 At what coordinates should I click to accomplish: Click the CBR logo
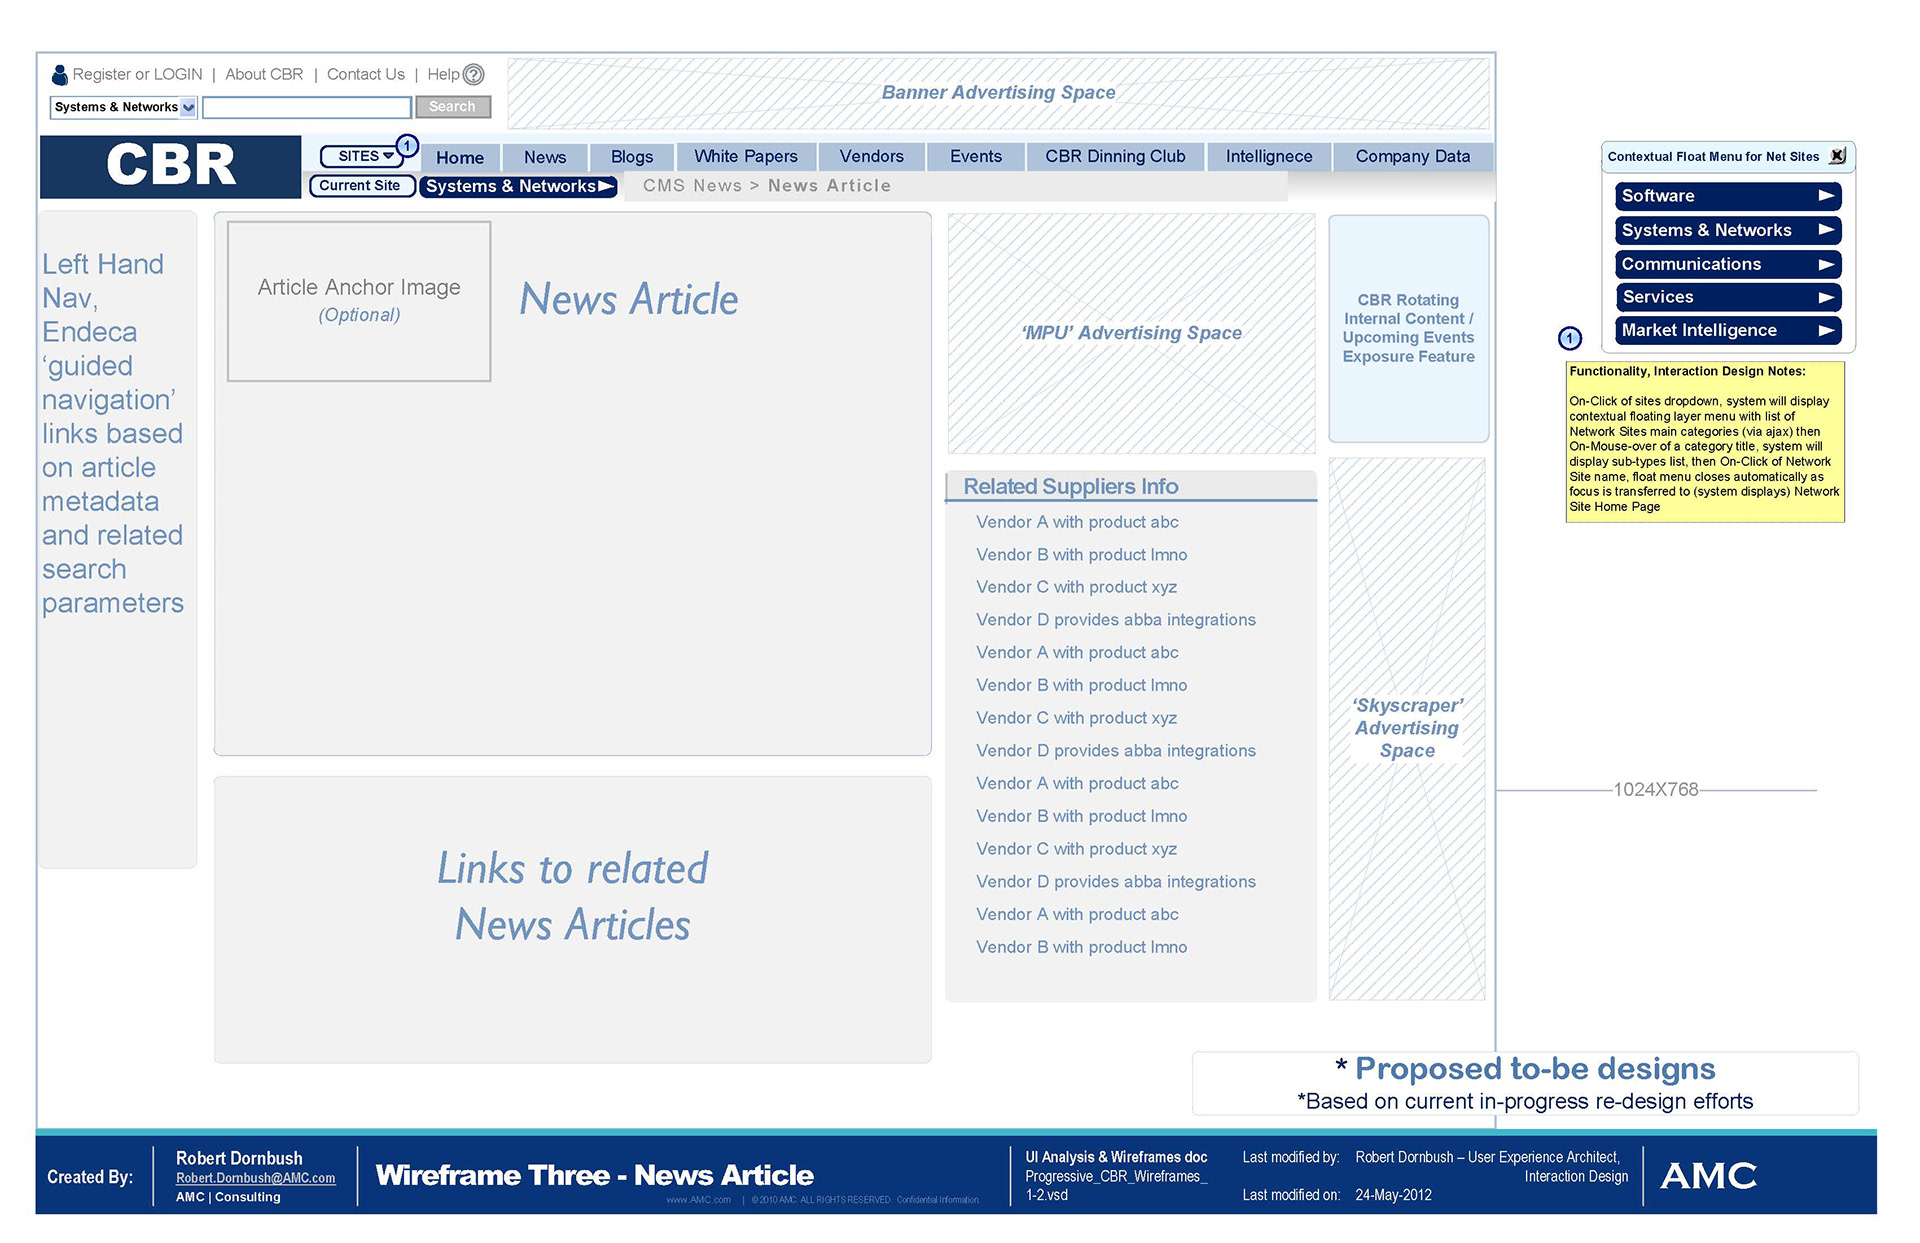(171, 166)
